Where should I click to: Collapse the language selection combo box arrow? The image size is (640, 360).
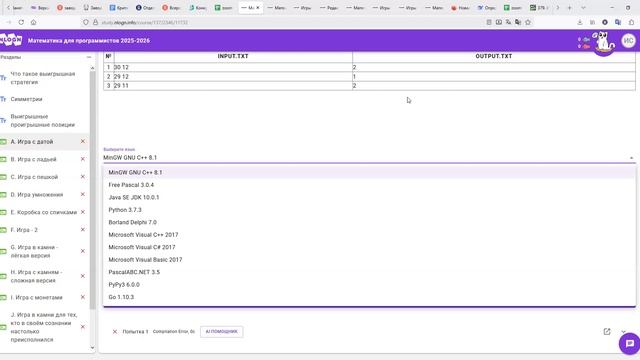[631, 158]
